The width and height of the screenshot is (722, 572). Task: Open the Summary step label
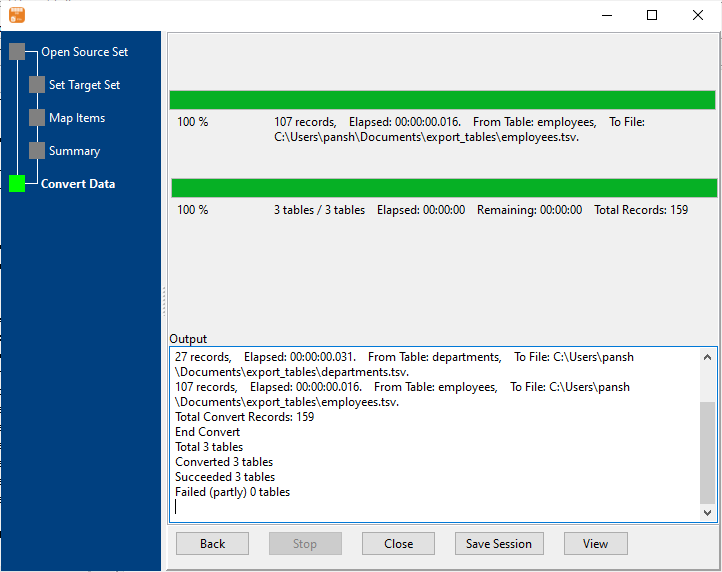click(x=74, y=151)
